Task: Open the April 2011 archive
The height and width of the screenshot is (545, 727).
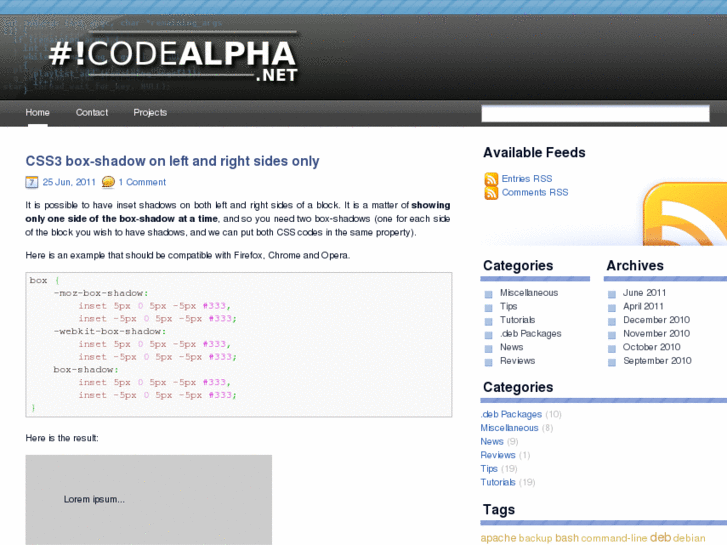Action: [643, 306]
